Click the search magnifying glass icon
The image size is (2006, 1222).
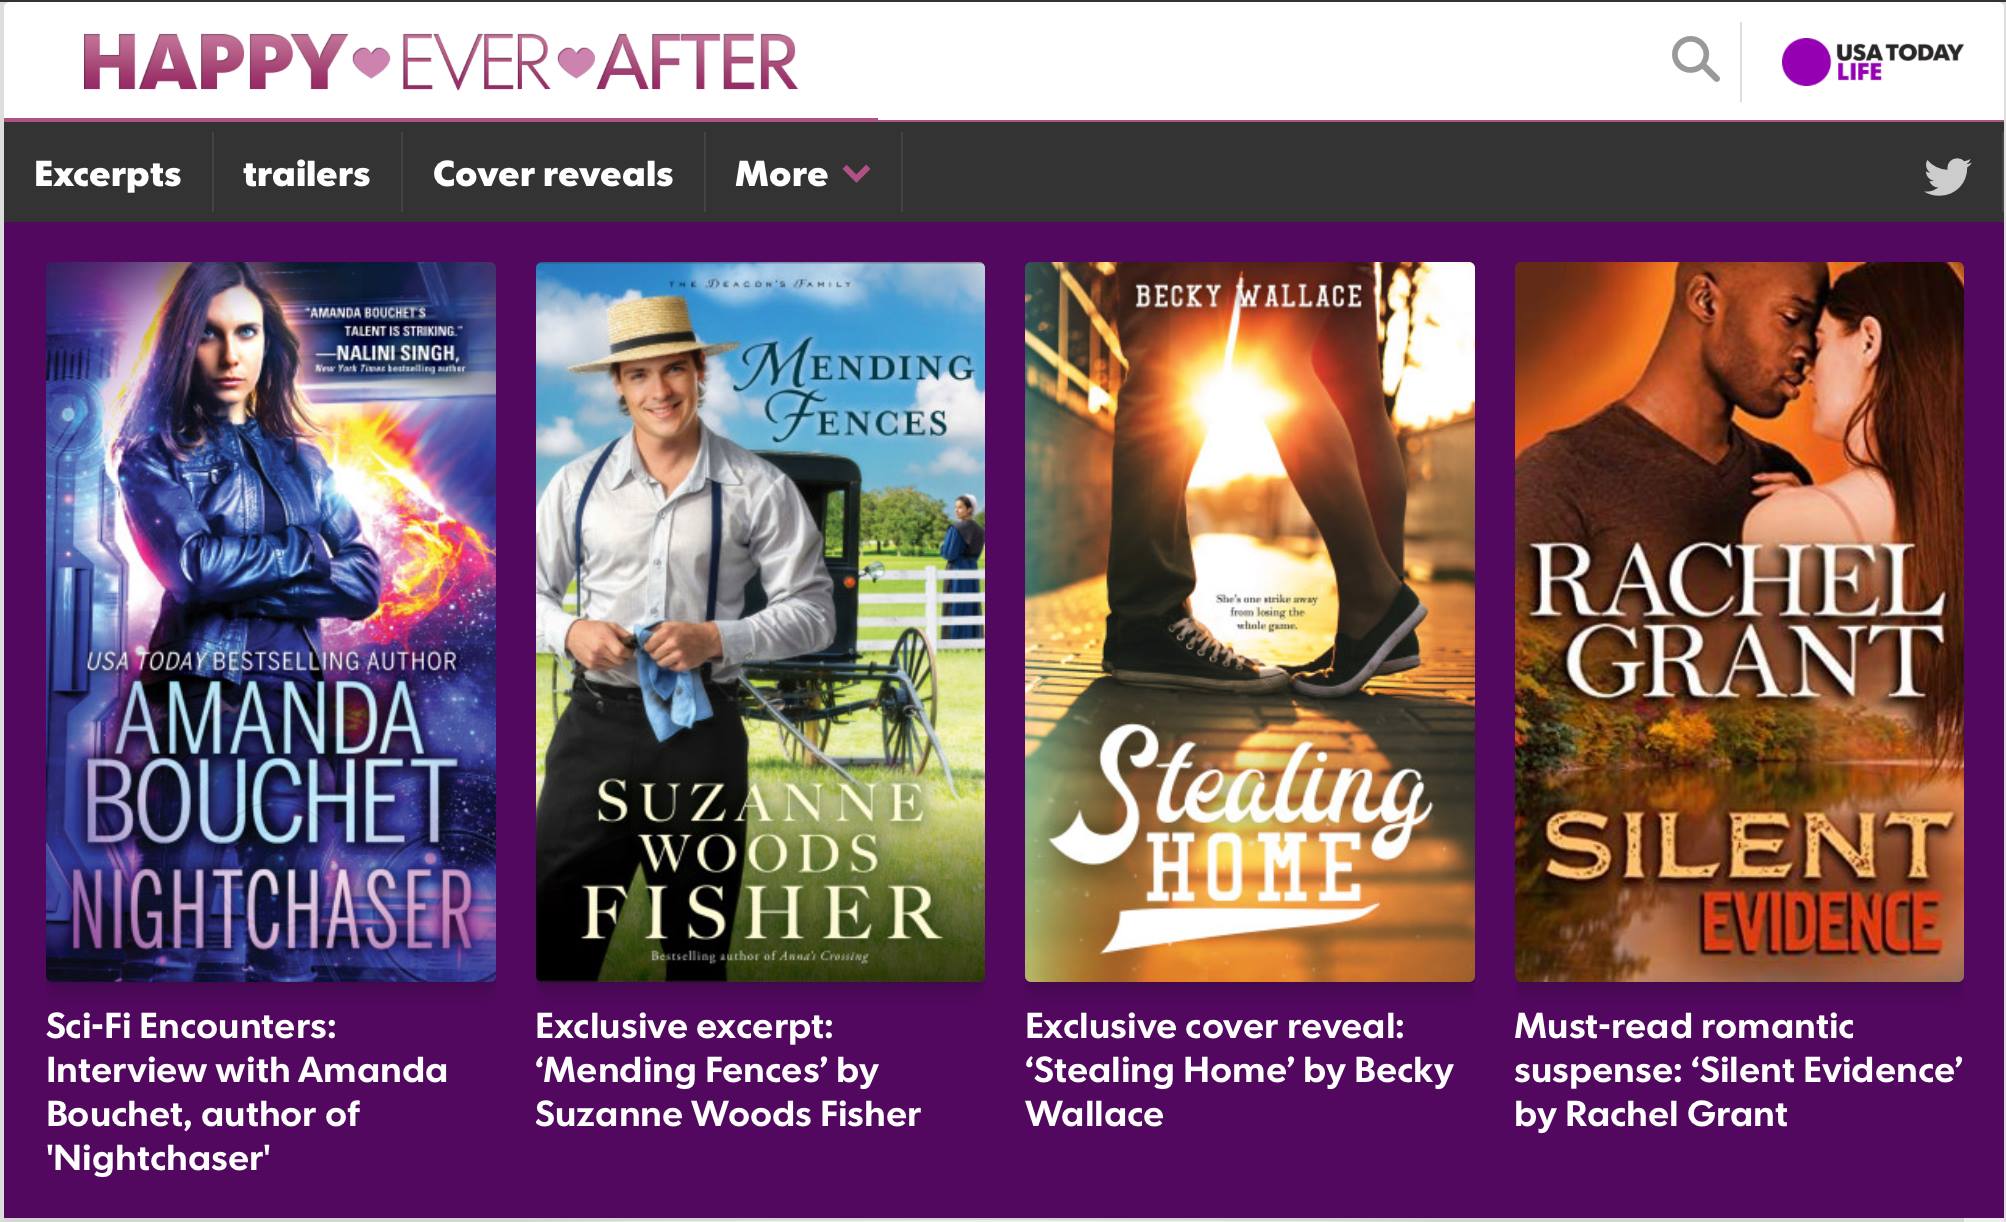(x=1695, y=60)
